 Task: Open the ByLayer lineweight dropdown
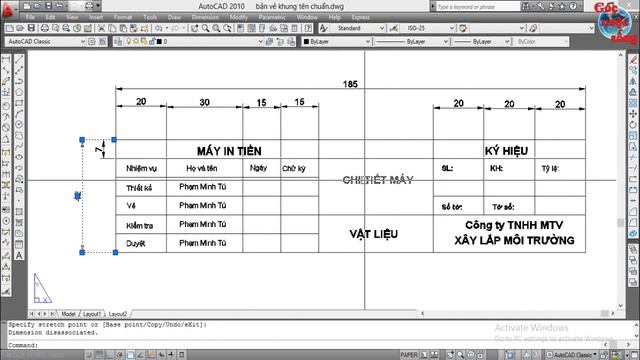[x=481, y=42]
